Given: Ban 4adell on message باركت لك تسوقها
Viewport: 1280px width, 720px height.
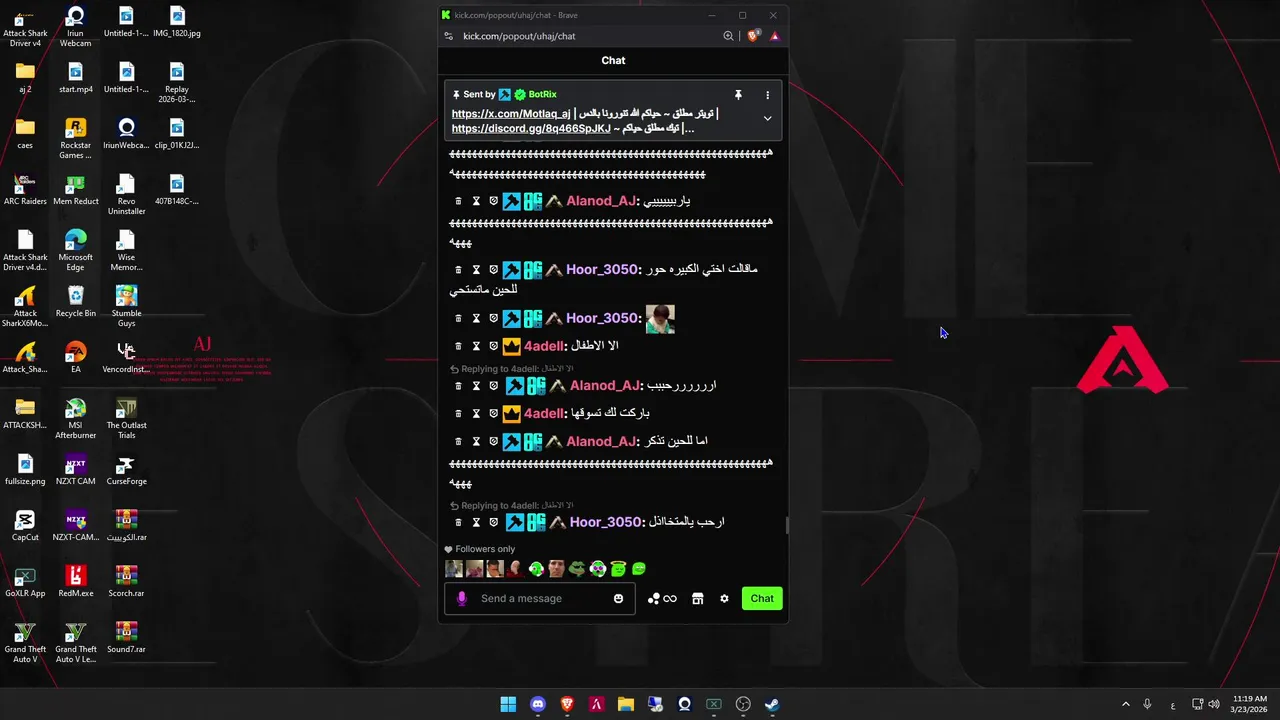Looking at the screenshot, I should pos(493,413).
